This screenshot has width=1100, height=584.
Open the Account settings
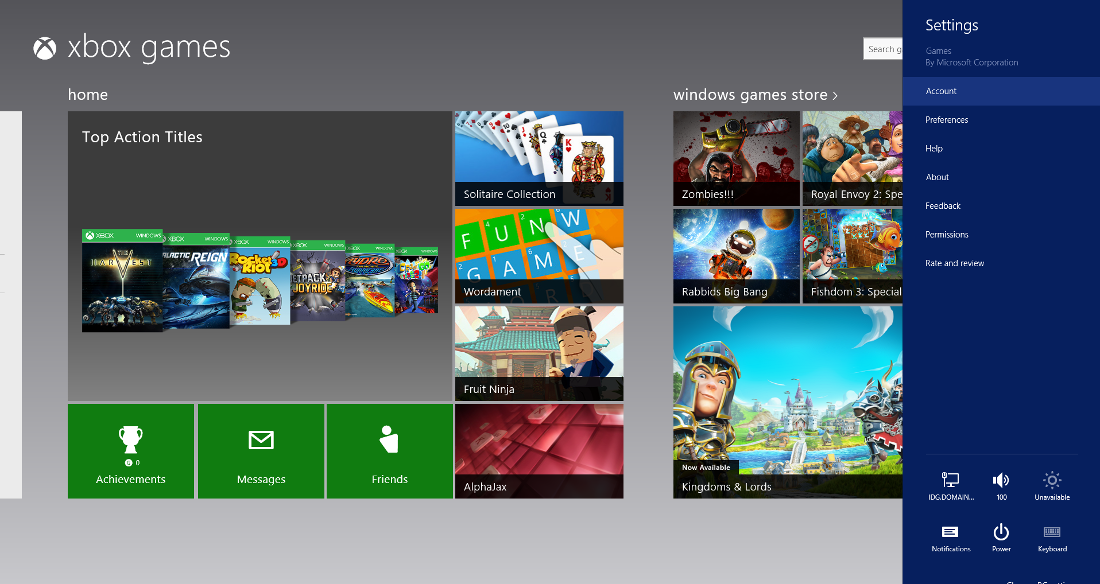[1001, 91]
